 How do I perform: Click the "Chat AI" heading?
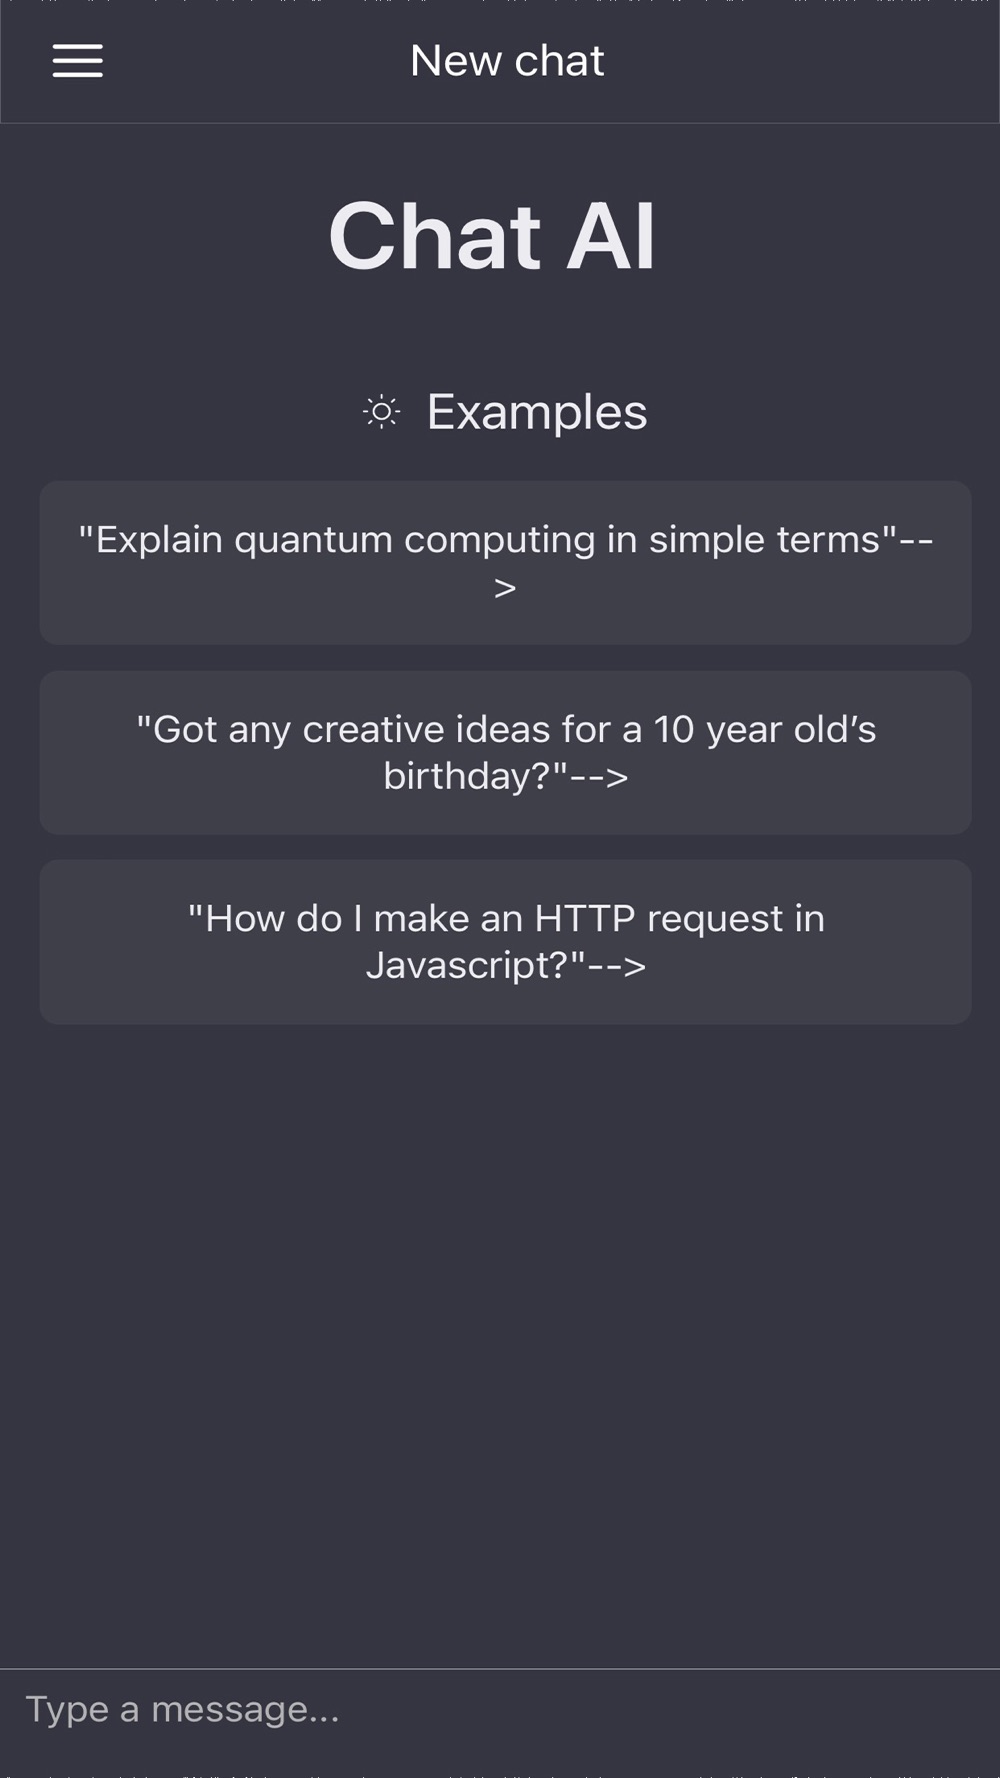tap(492, 236)
